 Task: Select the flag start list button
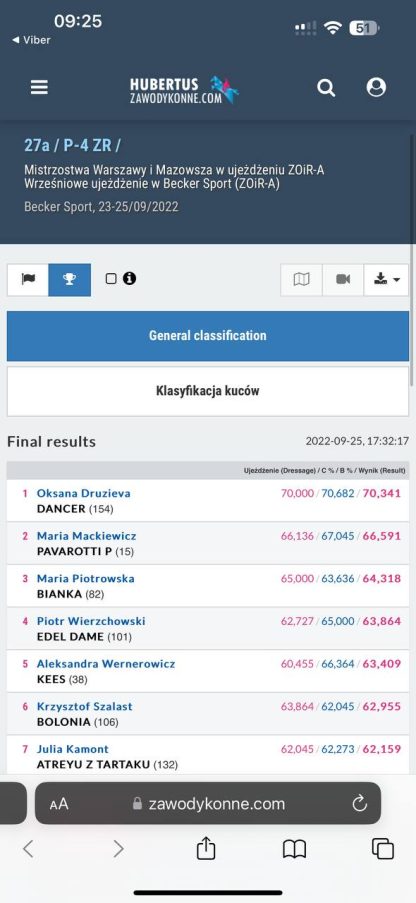[28, 279]
